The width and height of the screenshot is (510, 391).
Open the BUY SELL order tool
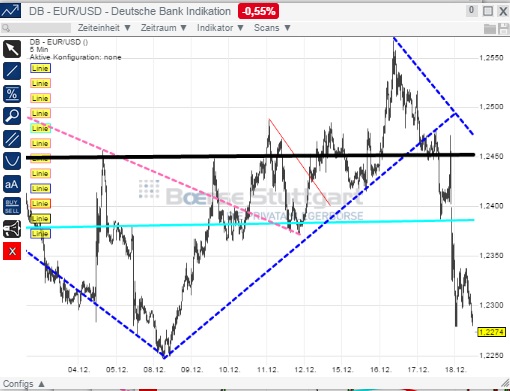12,206
